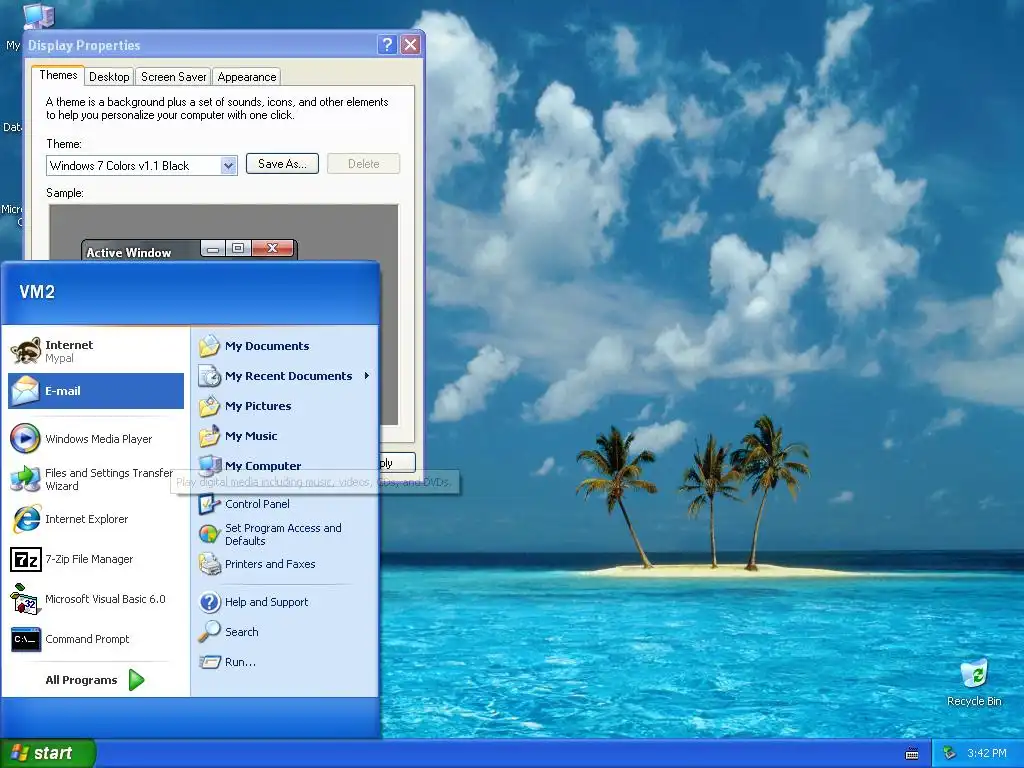Click the E-mail envelope icon
Image resolution: width=1024 pixels, height=768 pixels.
tap(25, 391)
